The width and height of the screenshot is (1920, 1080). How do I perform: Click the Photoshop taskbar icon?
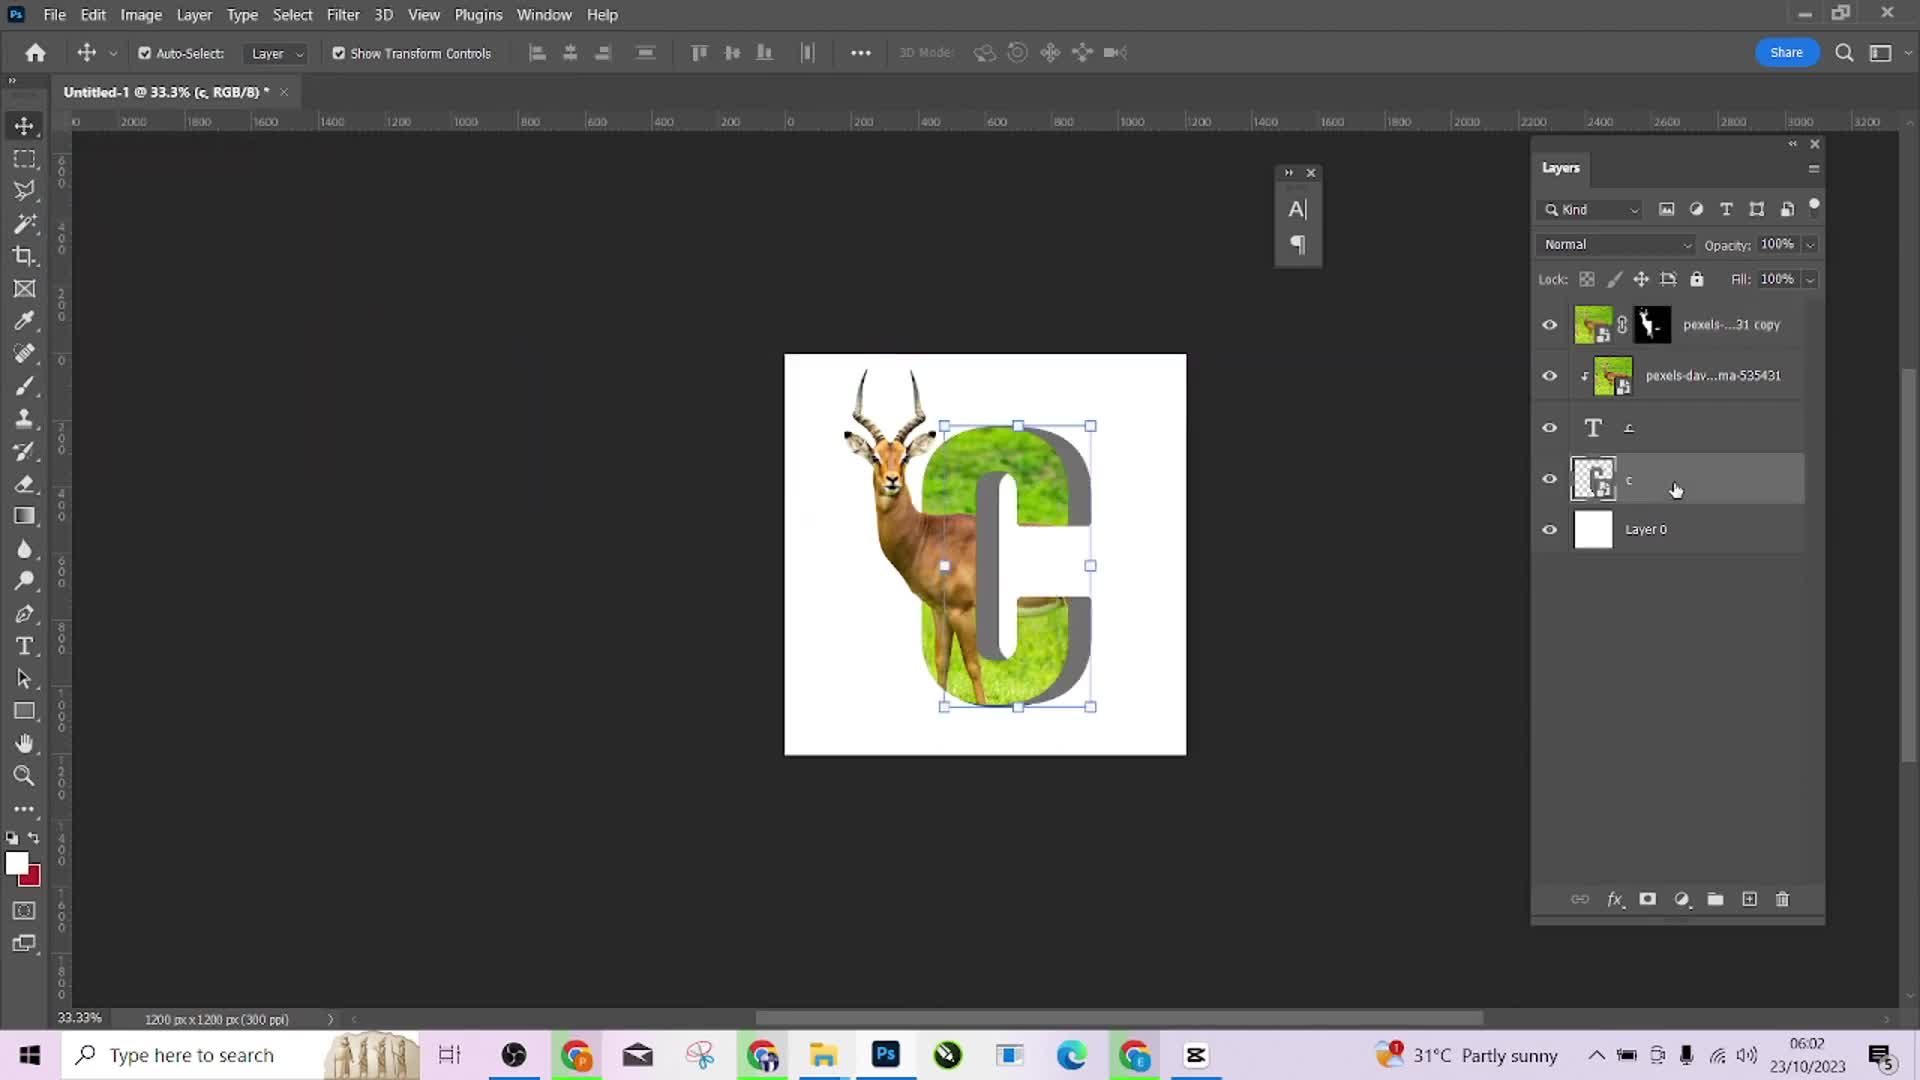click(x=886, y=1055)
